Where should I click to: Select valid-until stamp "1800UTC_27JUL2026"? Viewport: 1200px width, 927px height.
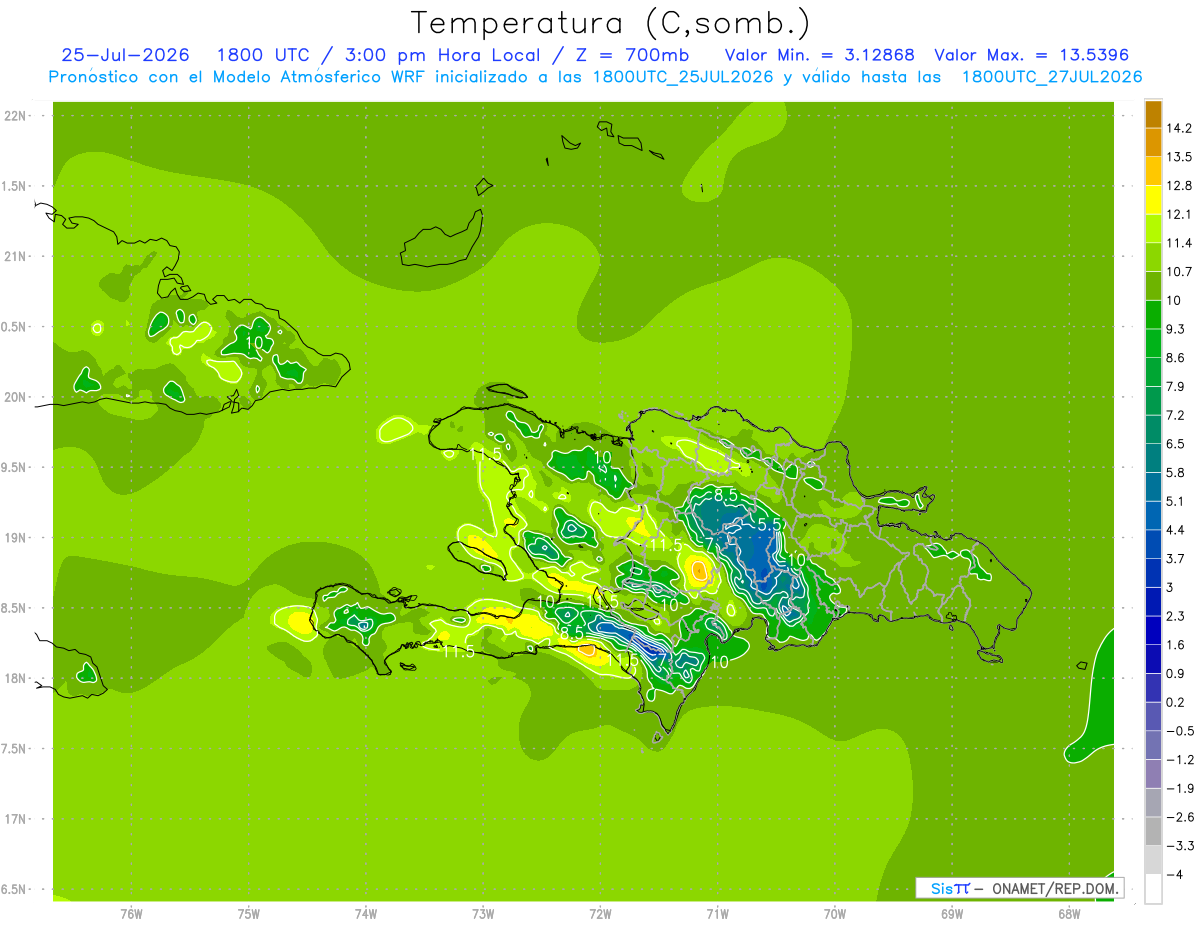pyautogui.click(x=1051, y=77)
